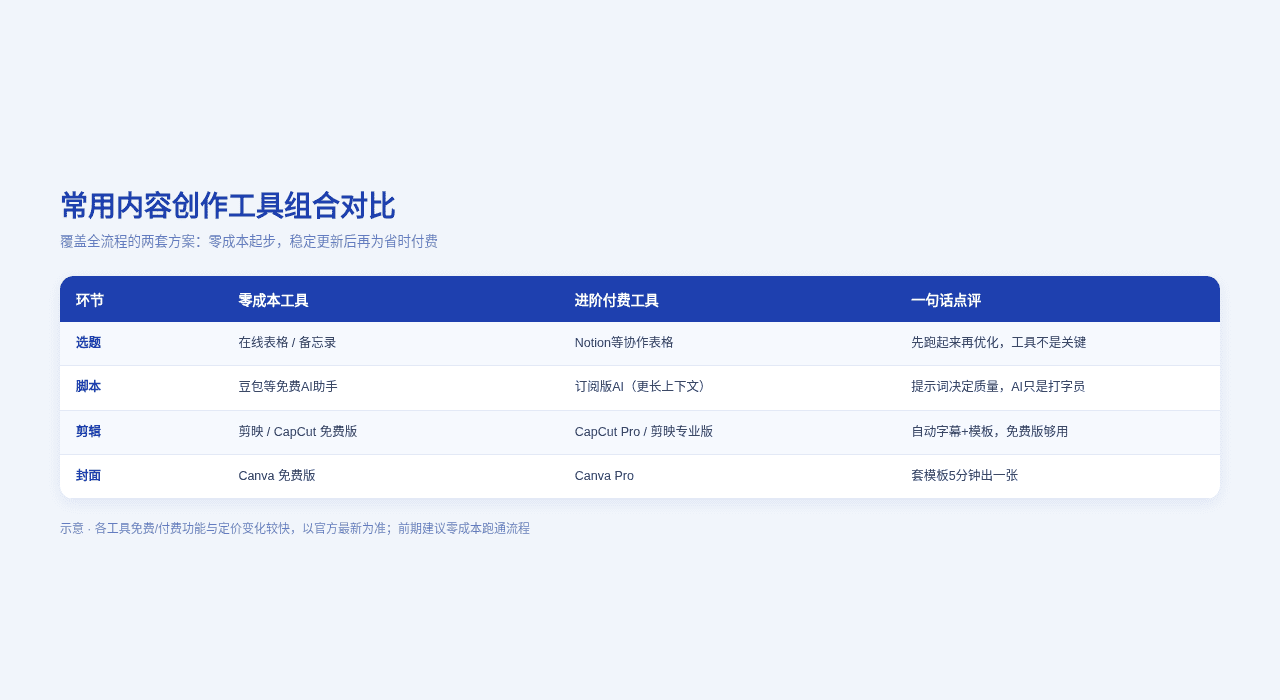Click the cell 套模板5分钟出一张
Image resolution: width=1280 pixels, height=700 pixels.
click(x=964, y=475)
